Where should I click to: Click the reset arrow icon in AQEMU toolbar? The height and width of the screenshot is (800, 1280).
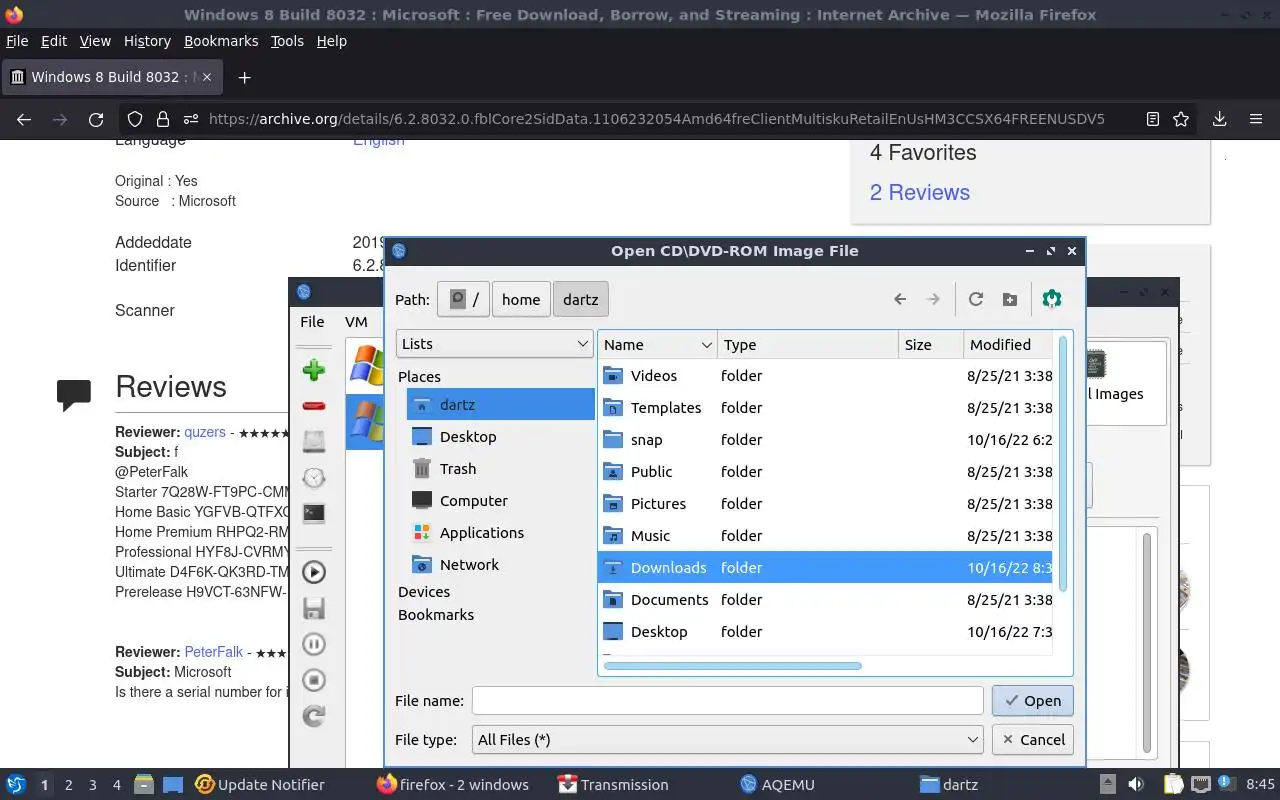314,716
